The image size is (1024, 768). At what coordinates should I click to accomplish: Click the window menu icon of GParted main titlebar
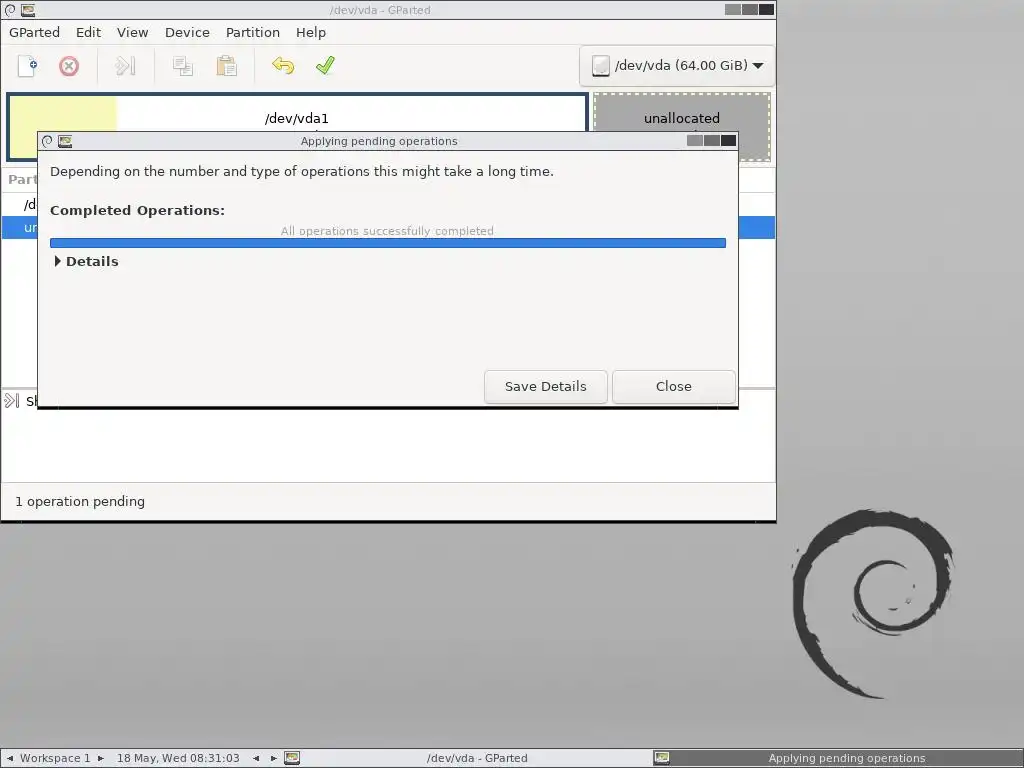click(x=10, y=10)
